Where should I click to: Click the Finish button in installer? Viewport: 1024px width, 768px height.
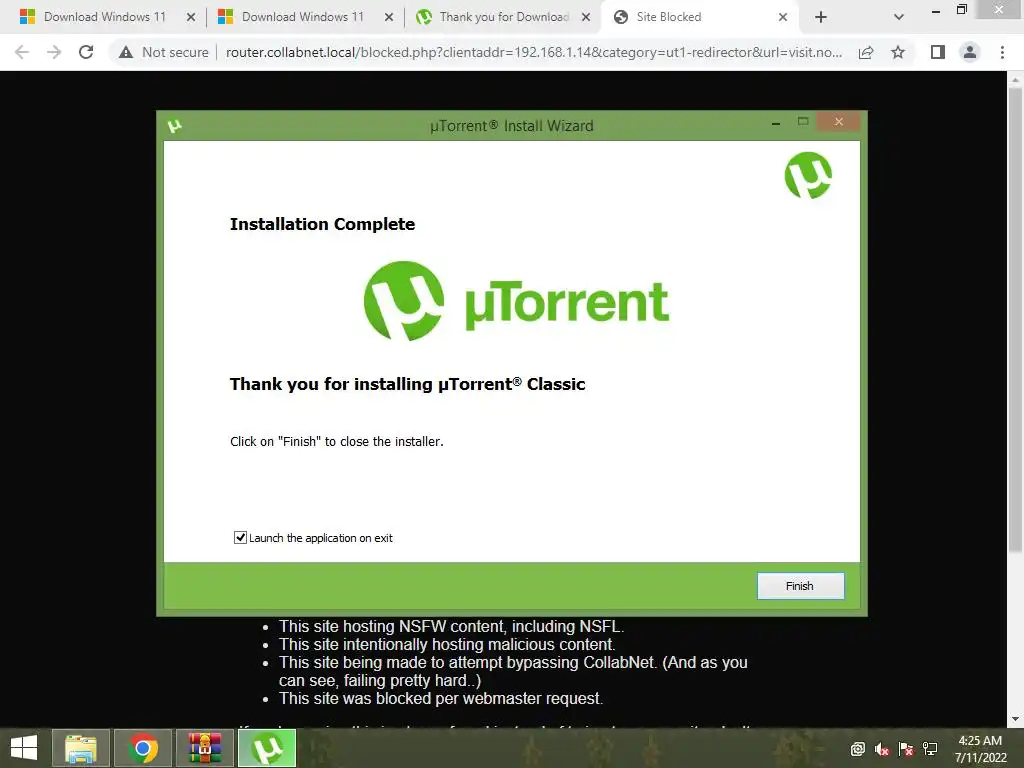click(800, 586)
